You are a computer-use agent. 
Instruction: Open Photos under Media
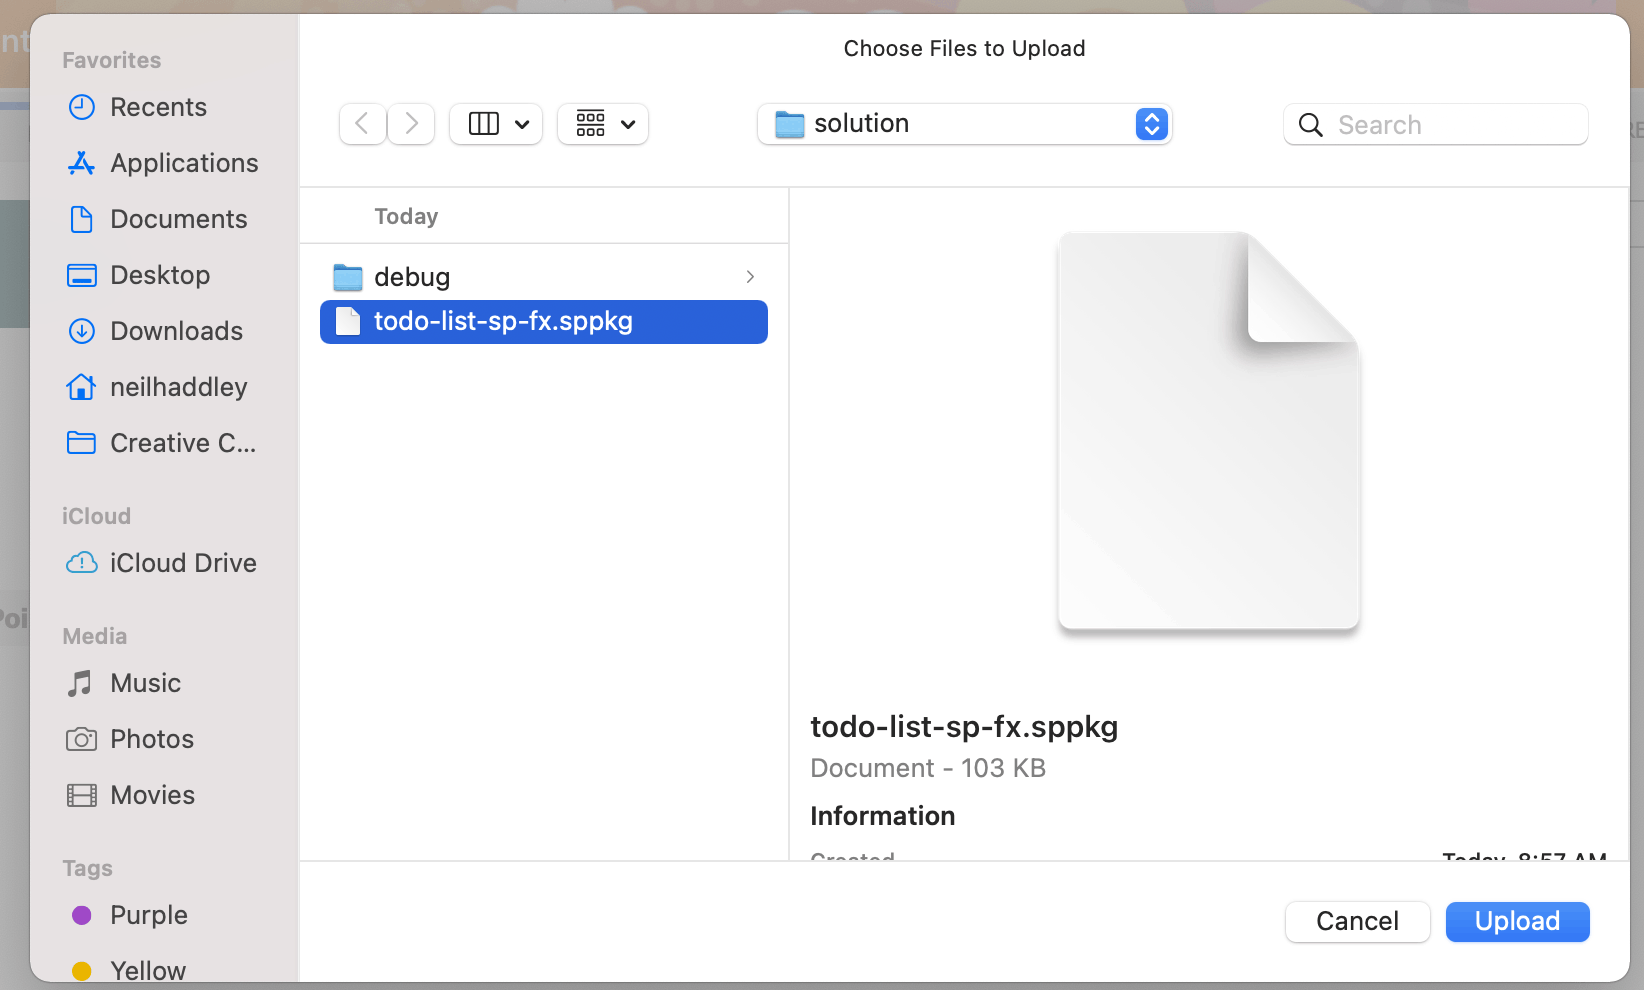click(152, 739)
